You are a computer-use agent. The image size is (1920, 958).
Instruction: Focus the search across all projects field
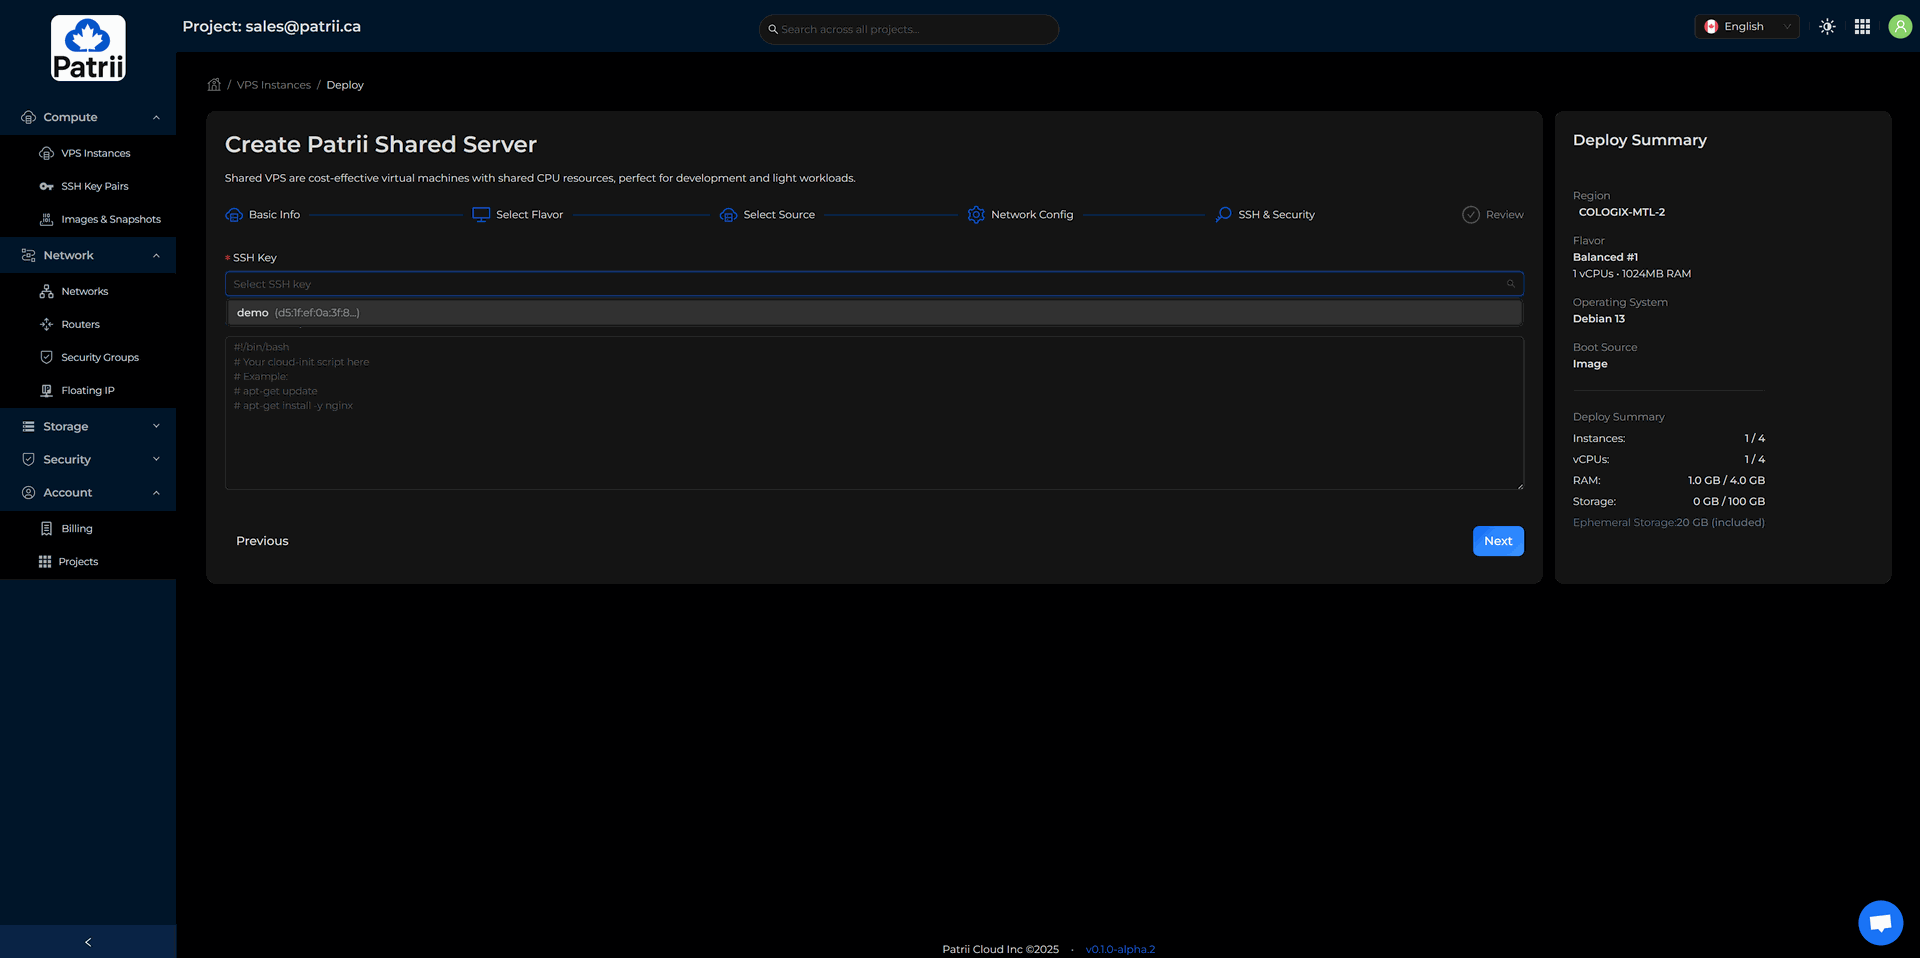click(910, 29)
